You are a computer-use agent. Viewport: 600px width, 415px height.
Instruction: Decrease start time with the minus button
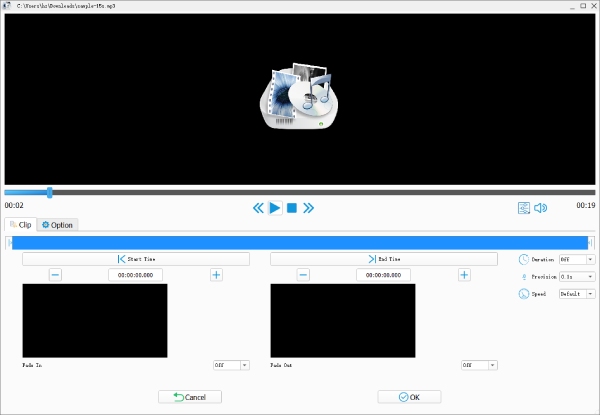pos(55,275)
